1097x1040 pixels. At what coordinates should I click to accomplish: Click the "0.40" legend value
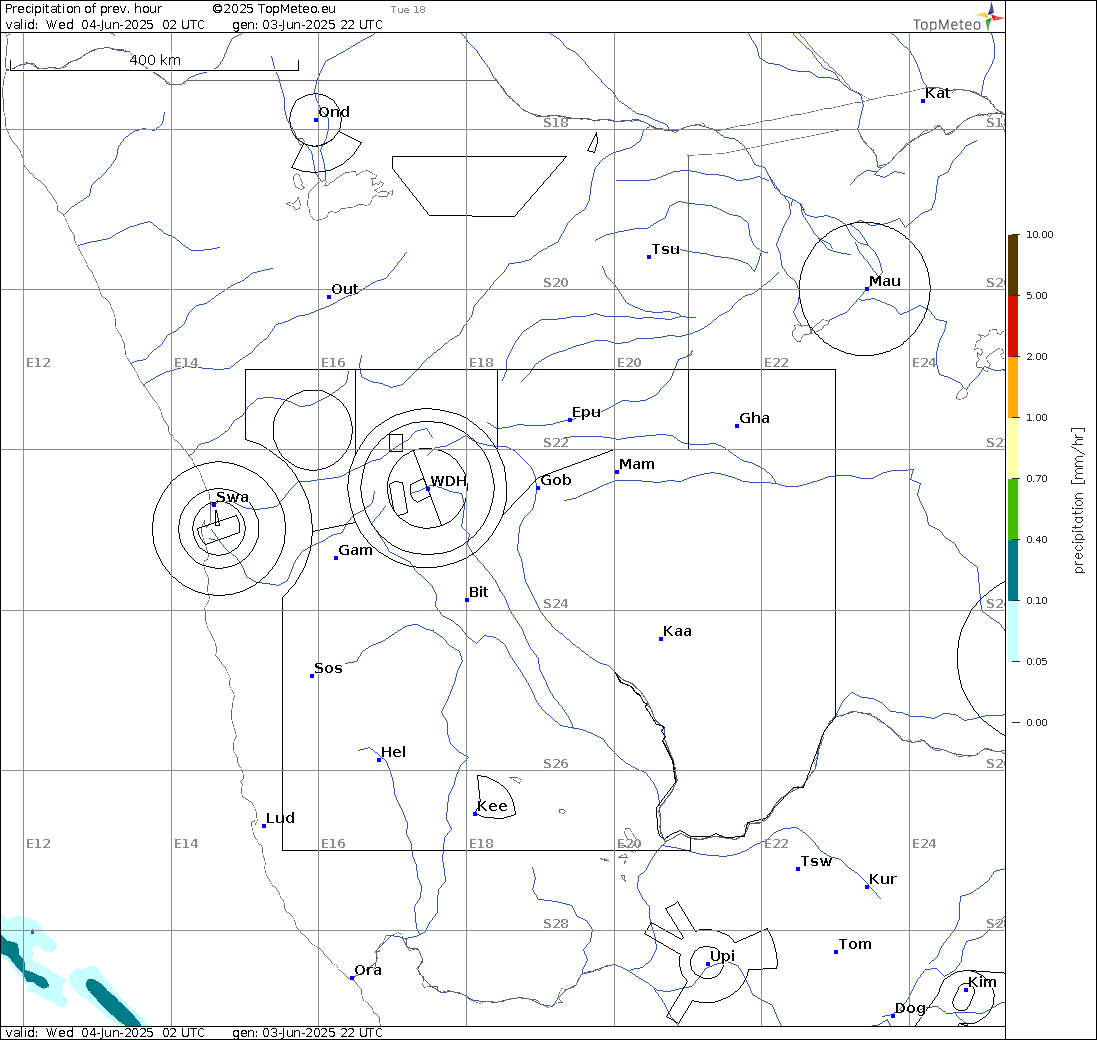pyautogui.click(x=1037, y=540)
